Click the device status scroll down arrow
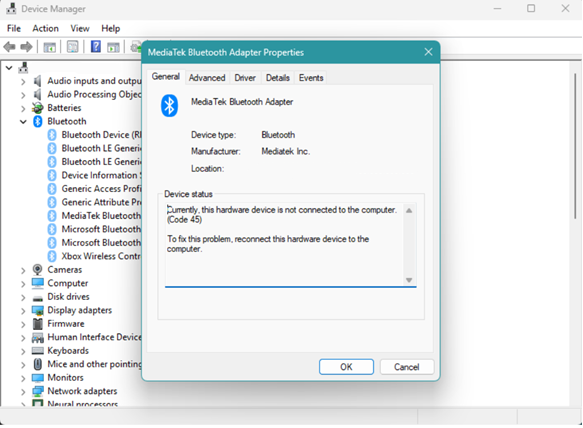 coord(409,280)
